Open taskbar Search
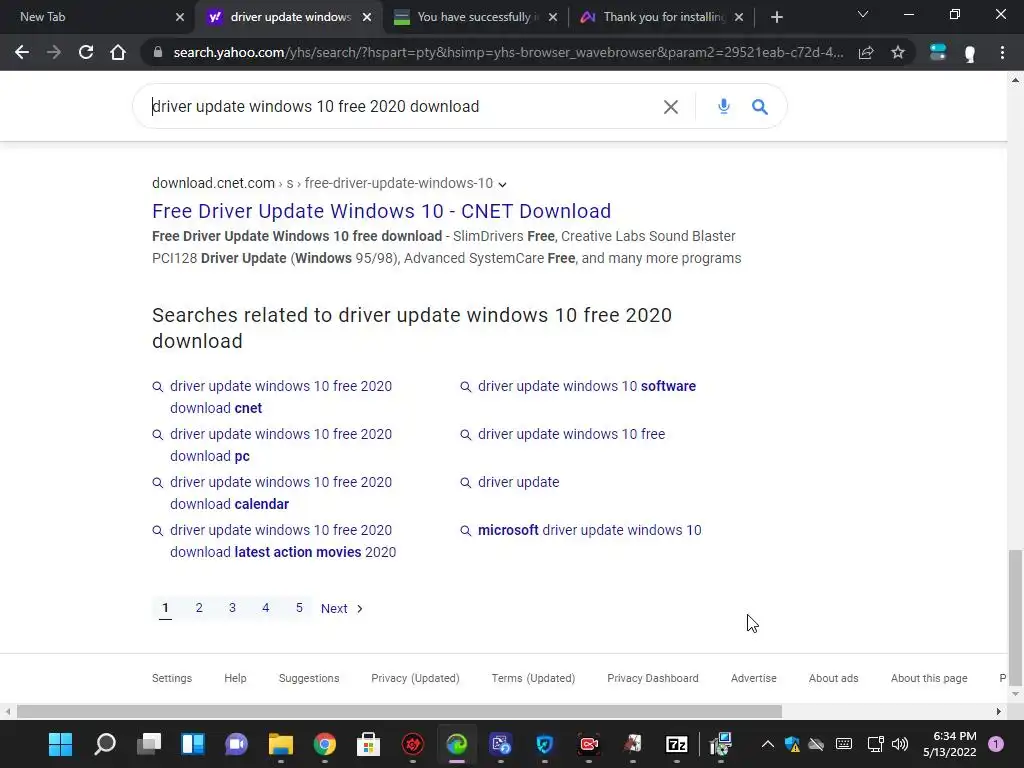Viewport: 1024px width, 768px height. pyautogui.click(x=104, y=744)
